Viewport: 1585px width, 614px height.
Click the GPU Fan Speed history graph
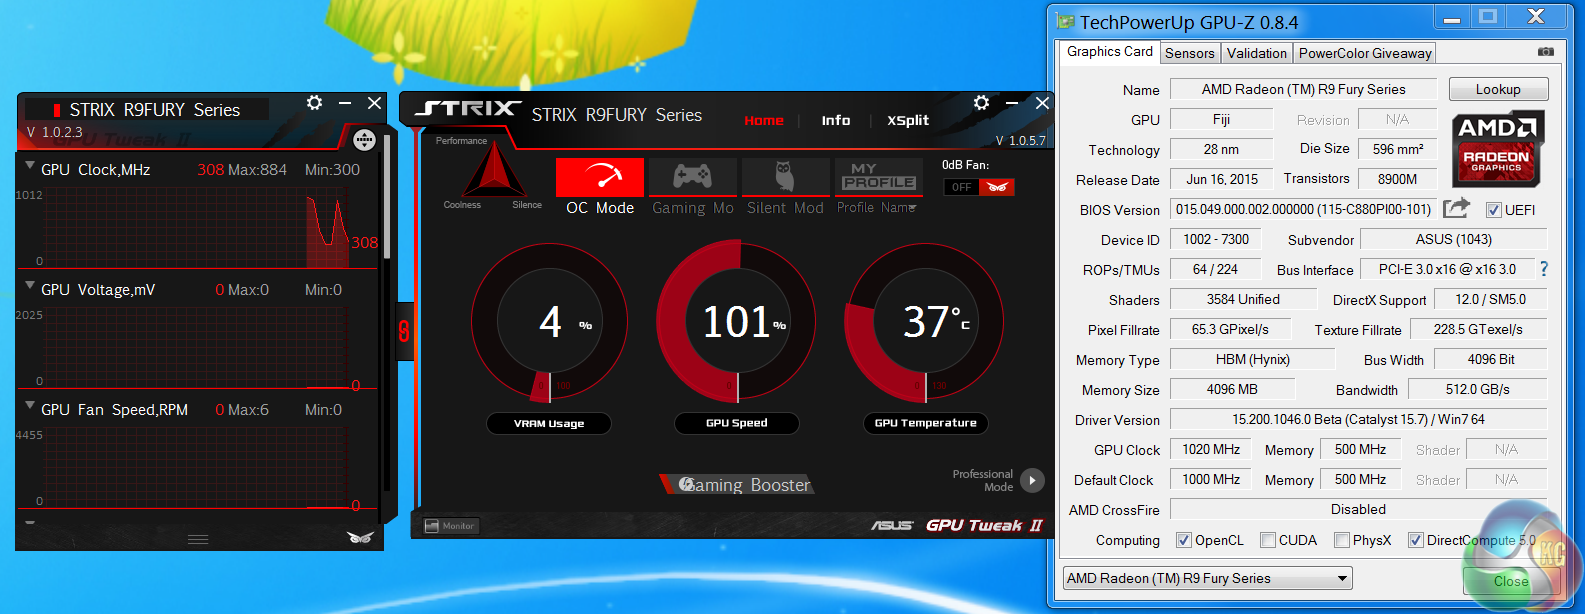[195, 466]
